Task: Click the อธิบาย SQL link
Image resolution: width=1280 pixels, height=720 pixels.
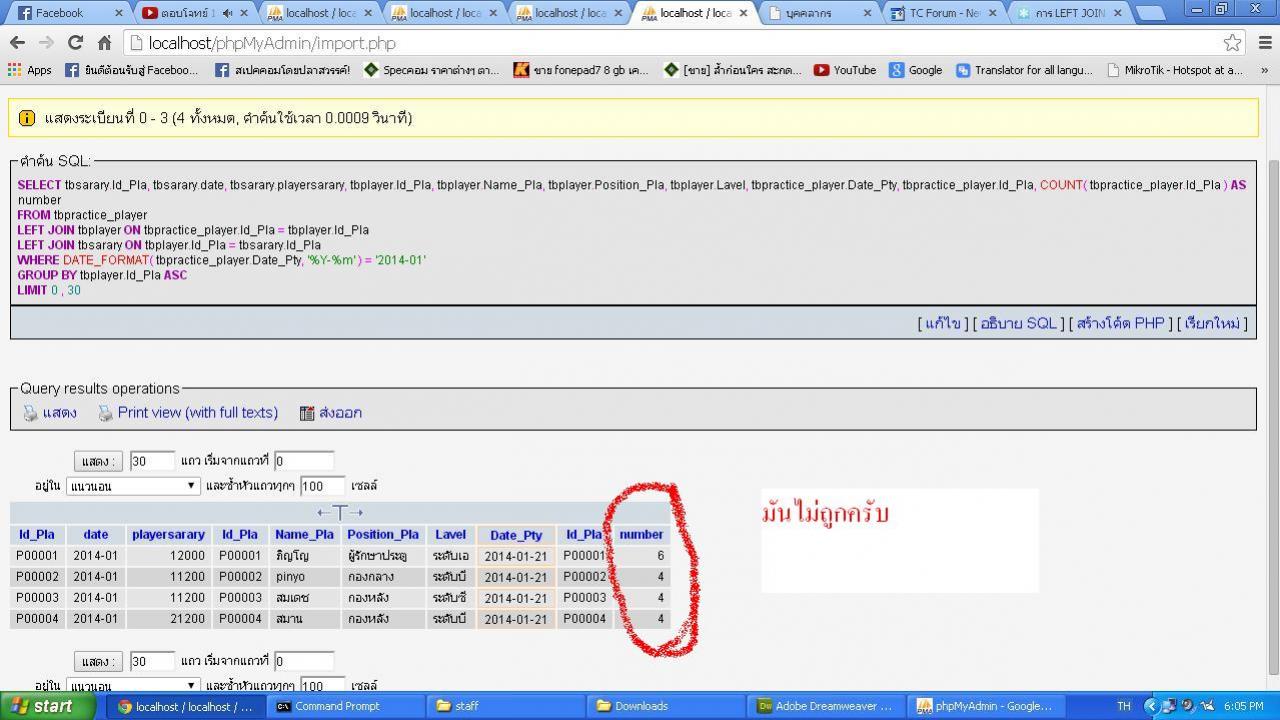Action: click(1018, 323)
